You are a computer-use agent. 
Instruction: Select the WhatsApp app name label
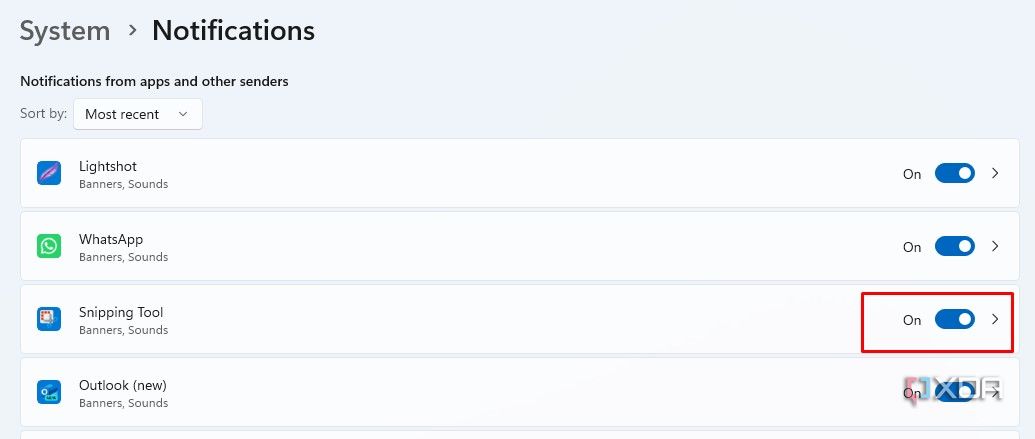point(111,239)
